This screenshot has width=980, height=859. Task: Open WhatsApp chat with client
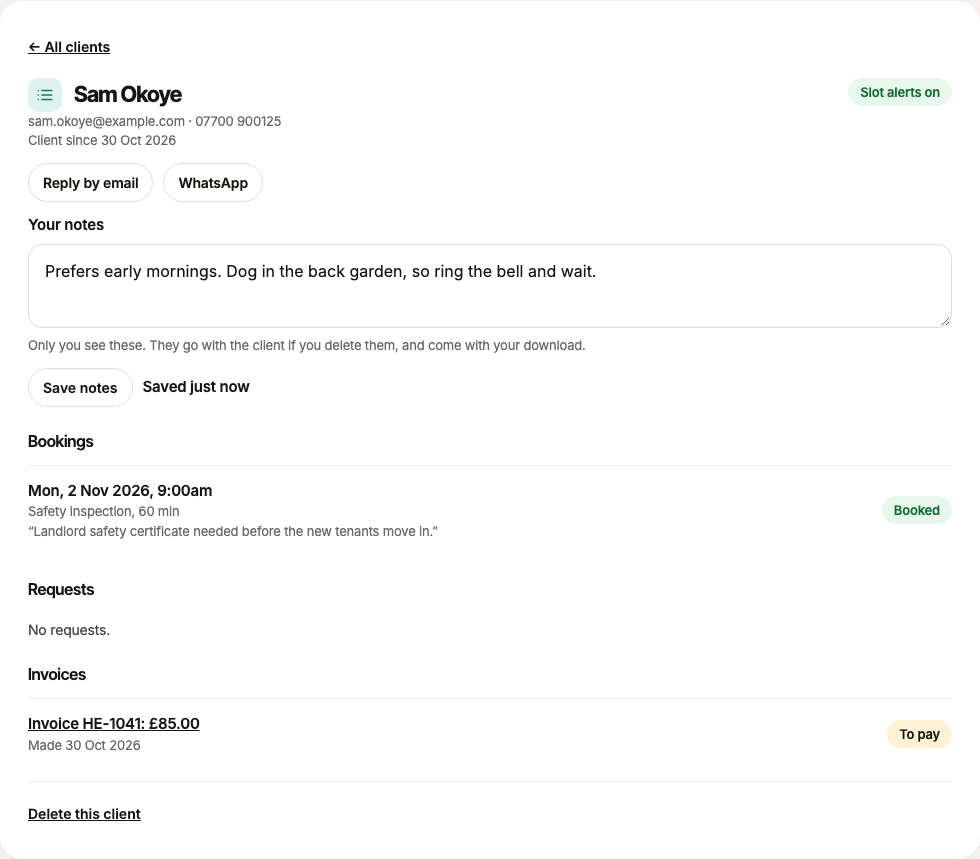click(x=213, y=183)
